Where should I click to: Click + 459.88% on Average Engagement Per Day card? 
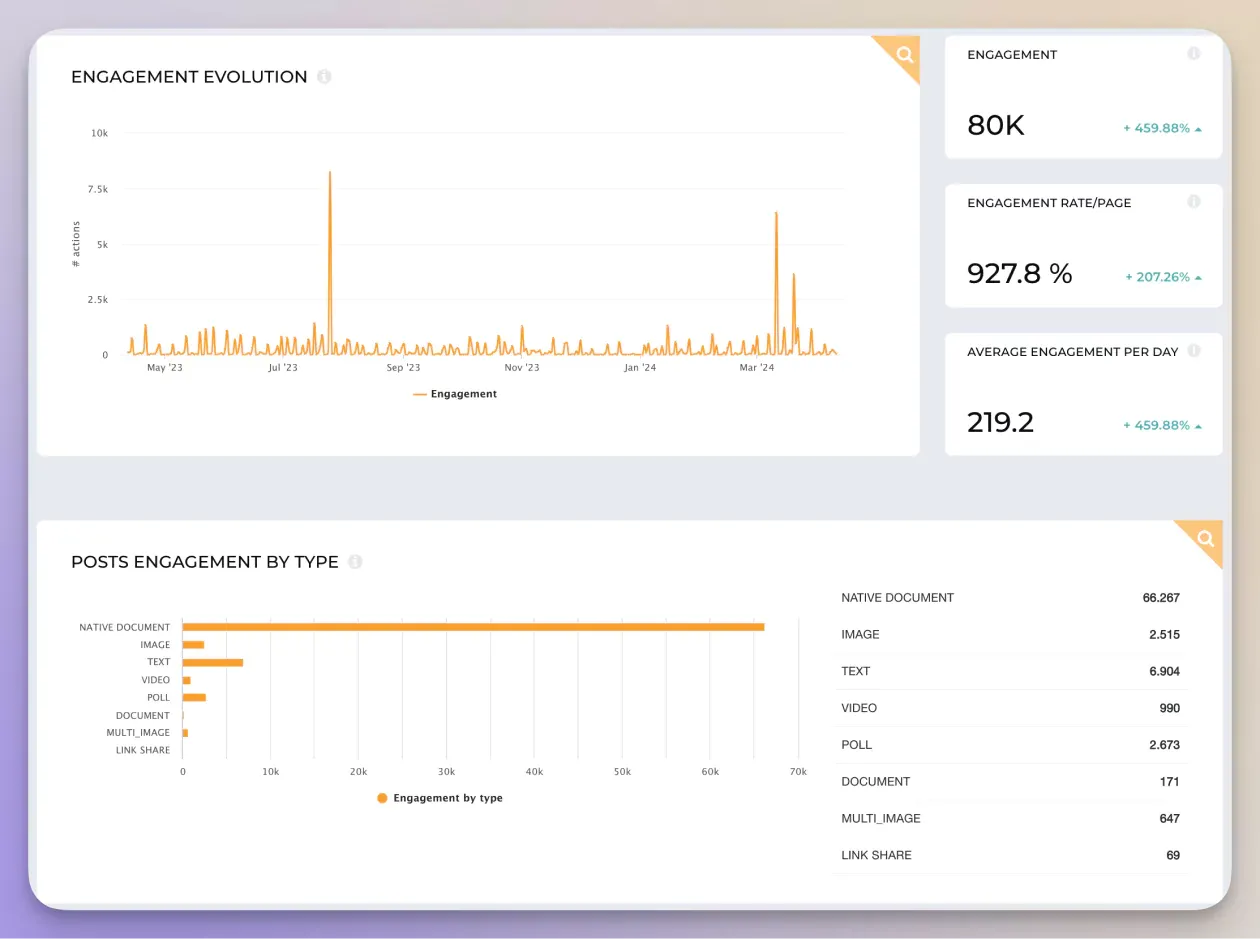(1162, 425)
